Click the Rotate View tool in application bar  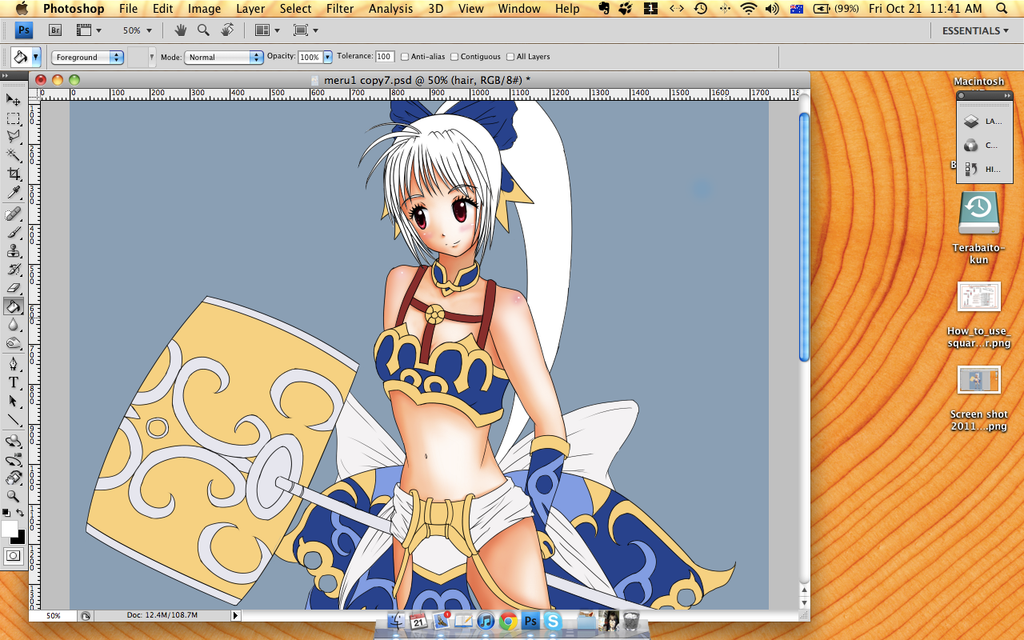pos(227,30)
